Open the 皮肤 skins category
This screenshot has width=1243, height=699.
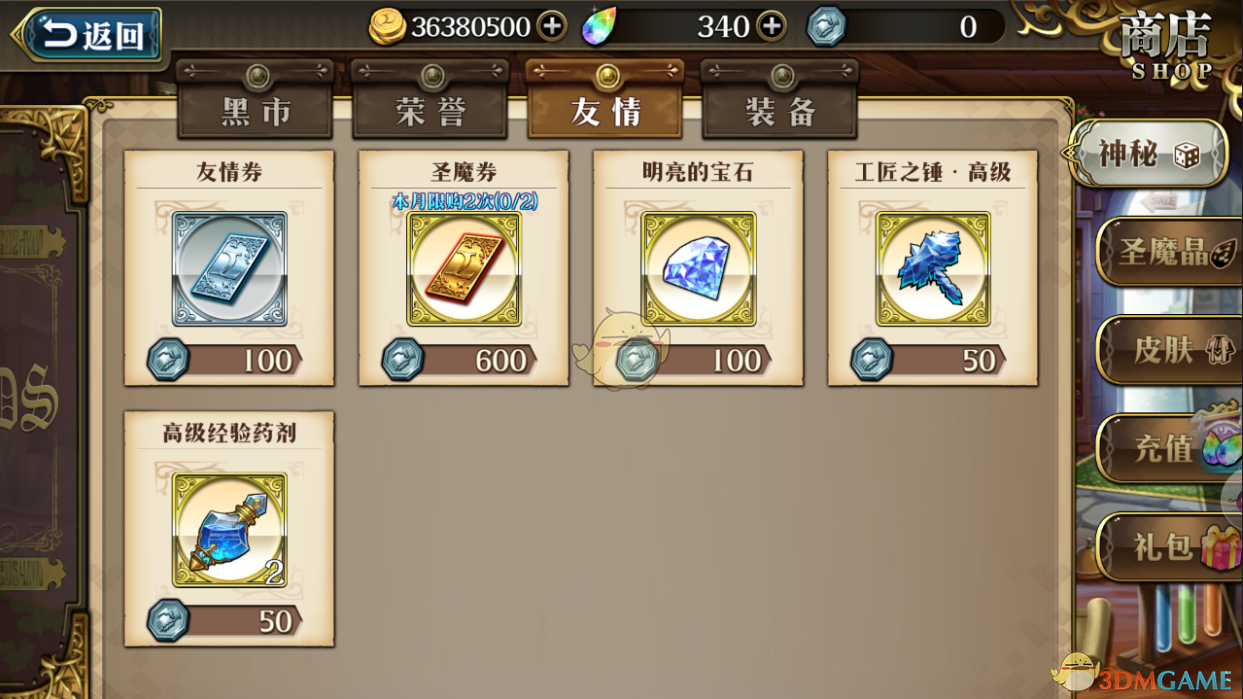point(1170,350)
